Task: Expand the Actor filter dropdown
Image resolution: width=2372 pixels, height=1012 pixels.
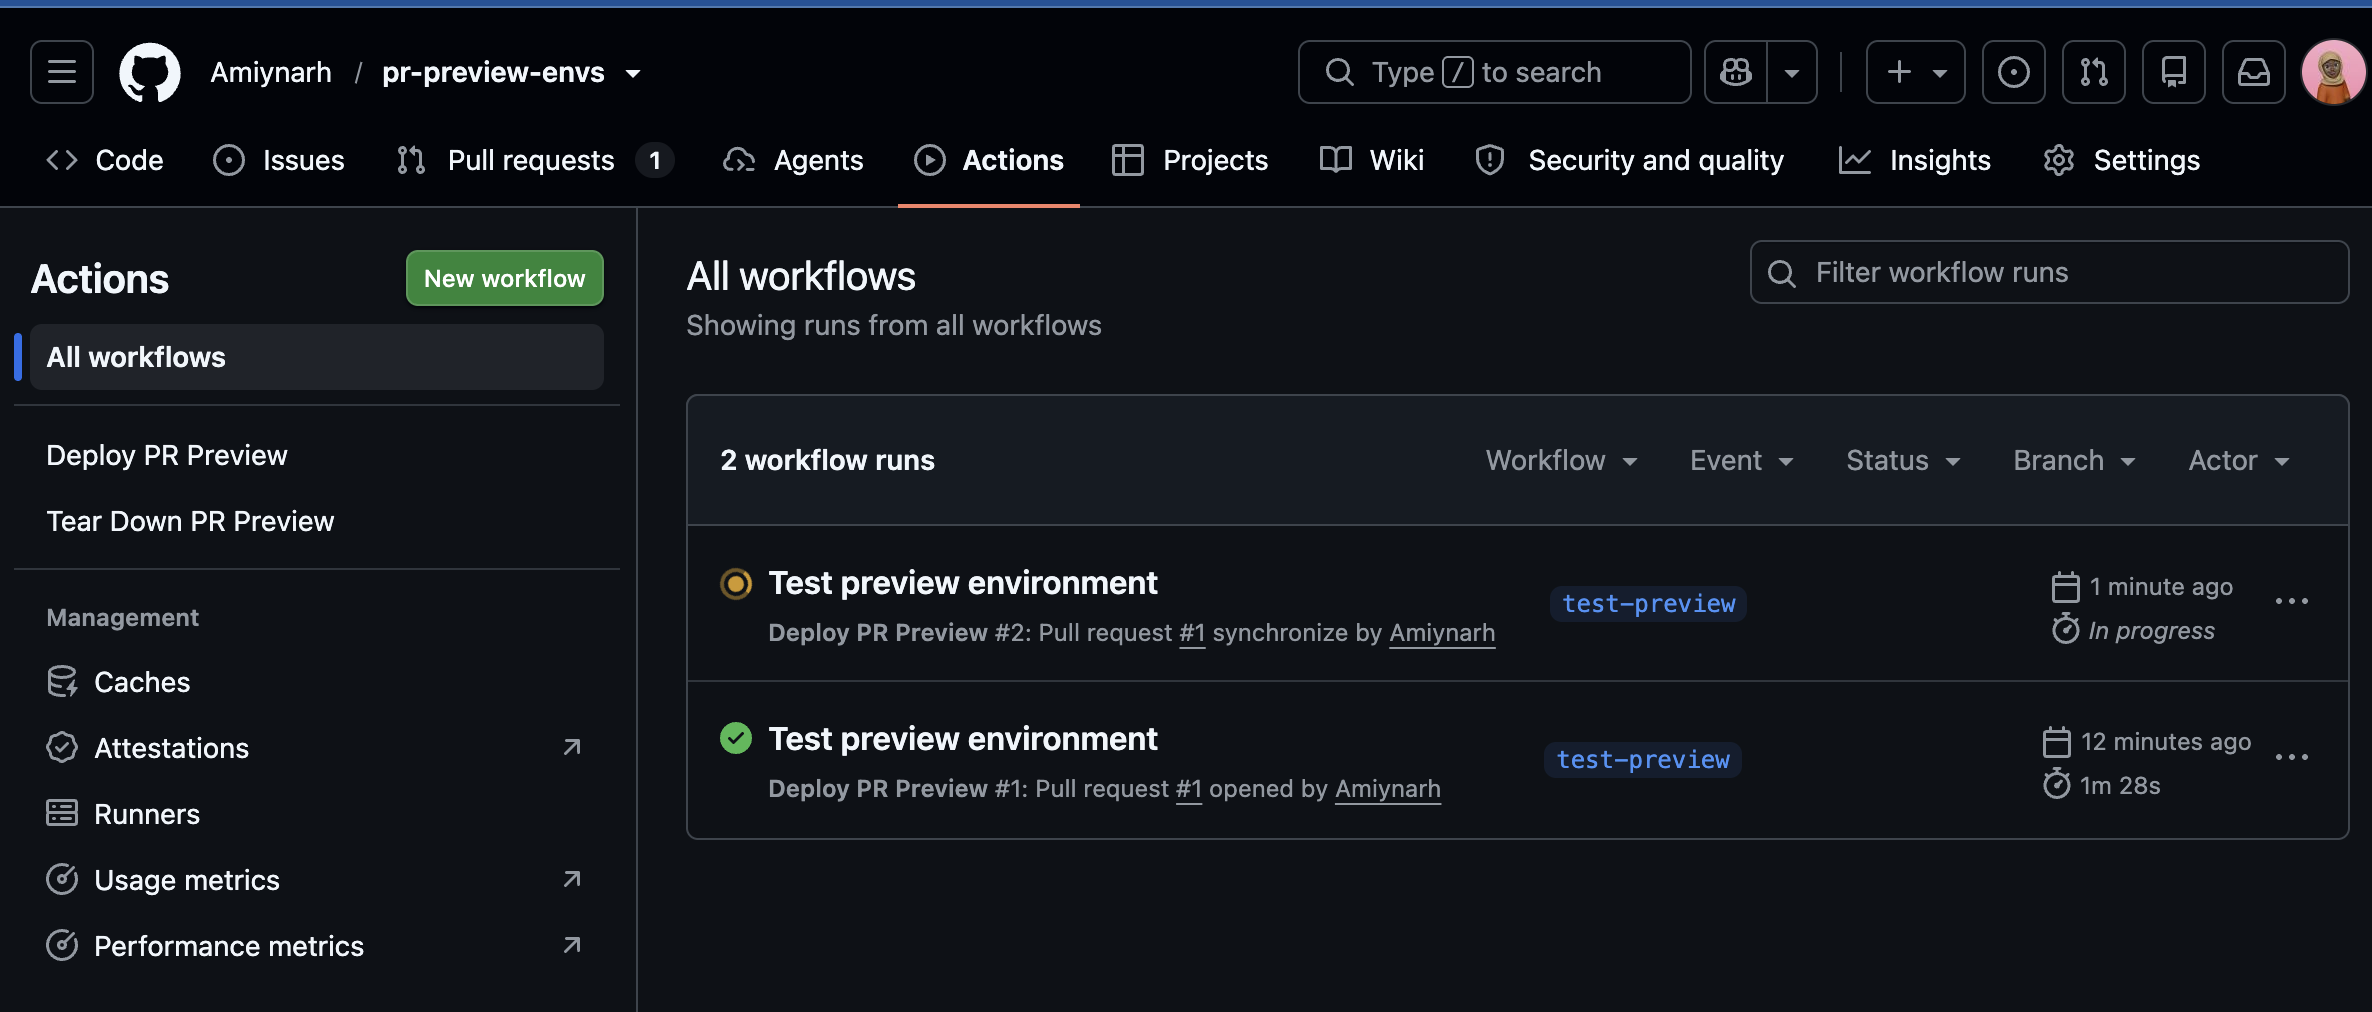Action: click(2239, 460)
